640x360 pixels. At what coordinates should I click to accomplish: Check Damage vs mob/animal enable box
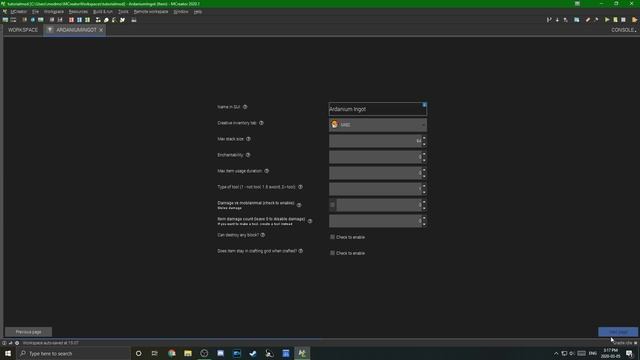coord(332,205)
